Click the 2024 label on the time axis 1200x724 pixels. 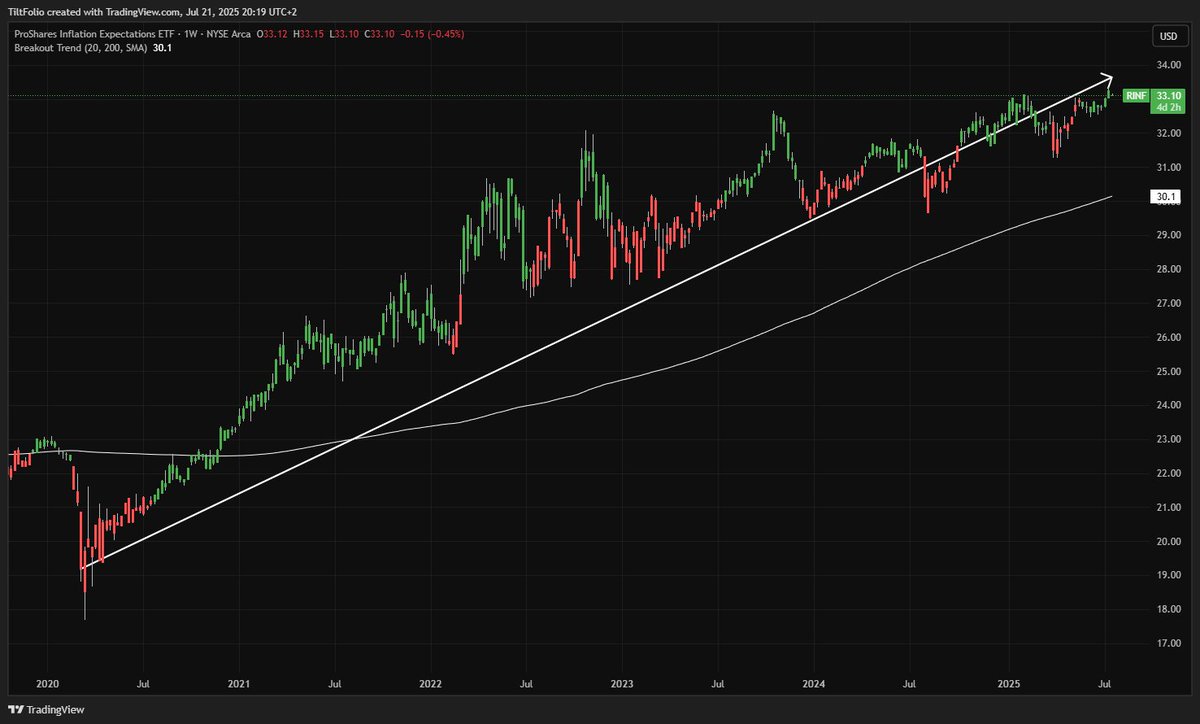[x=814, y=684]
